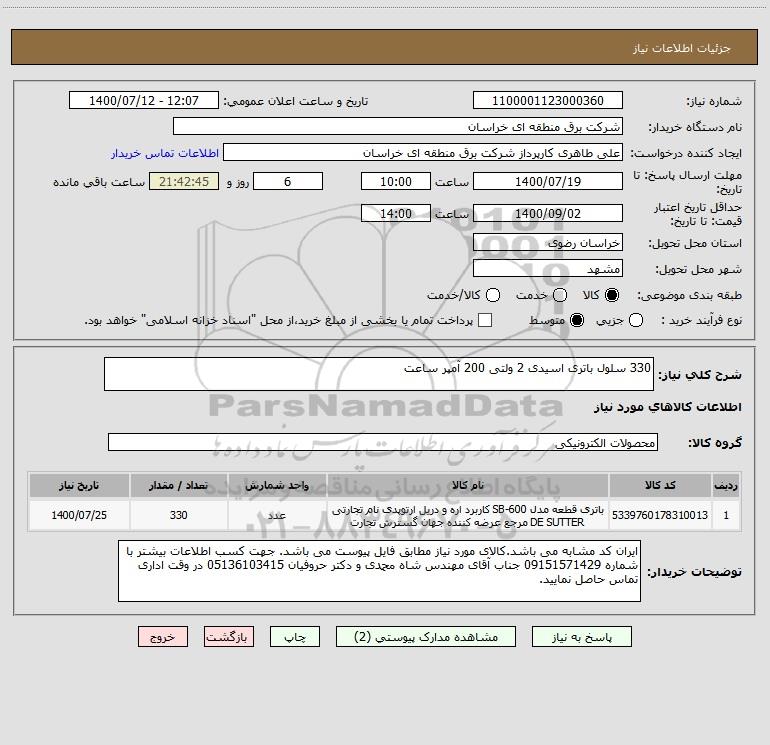Click the واحد شمارش column header

click(277, 485)
